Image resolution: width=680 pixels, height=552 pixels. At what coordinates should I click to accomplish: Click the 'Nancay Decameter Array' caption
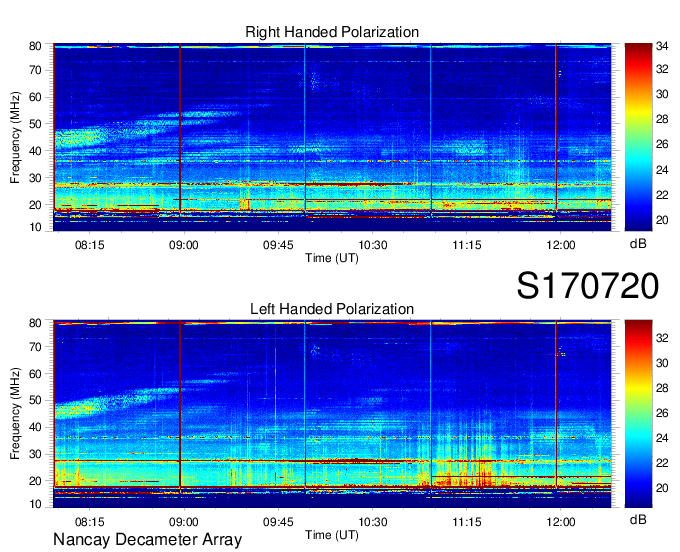(147, 540)
